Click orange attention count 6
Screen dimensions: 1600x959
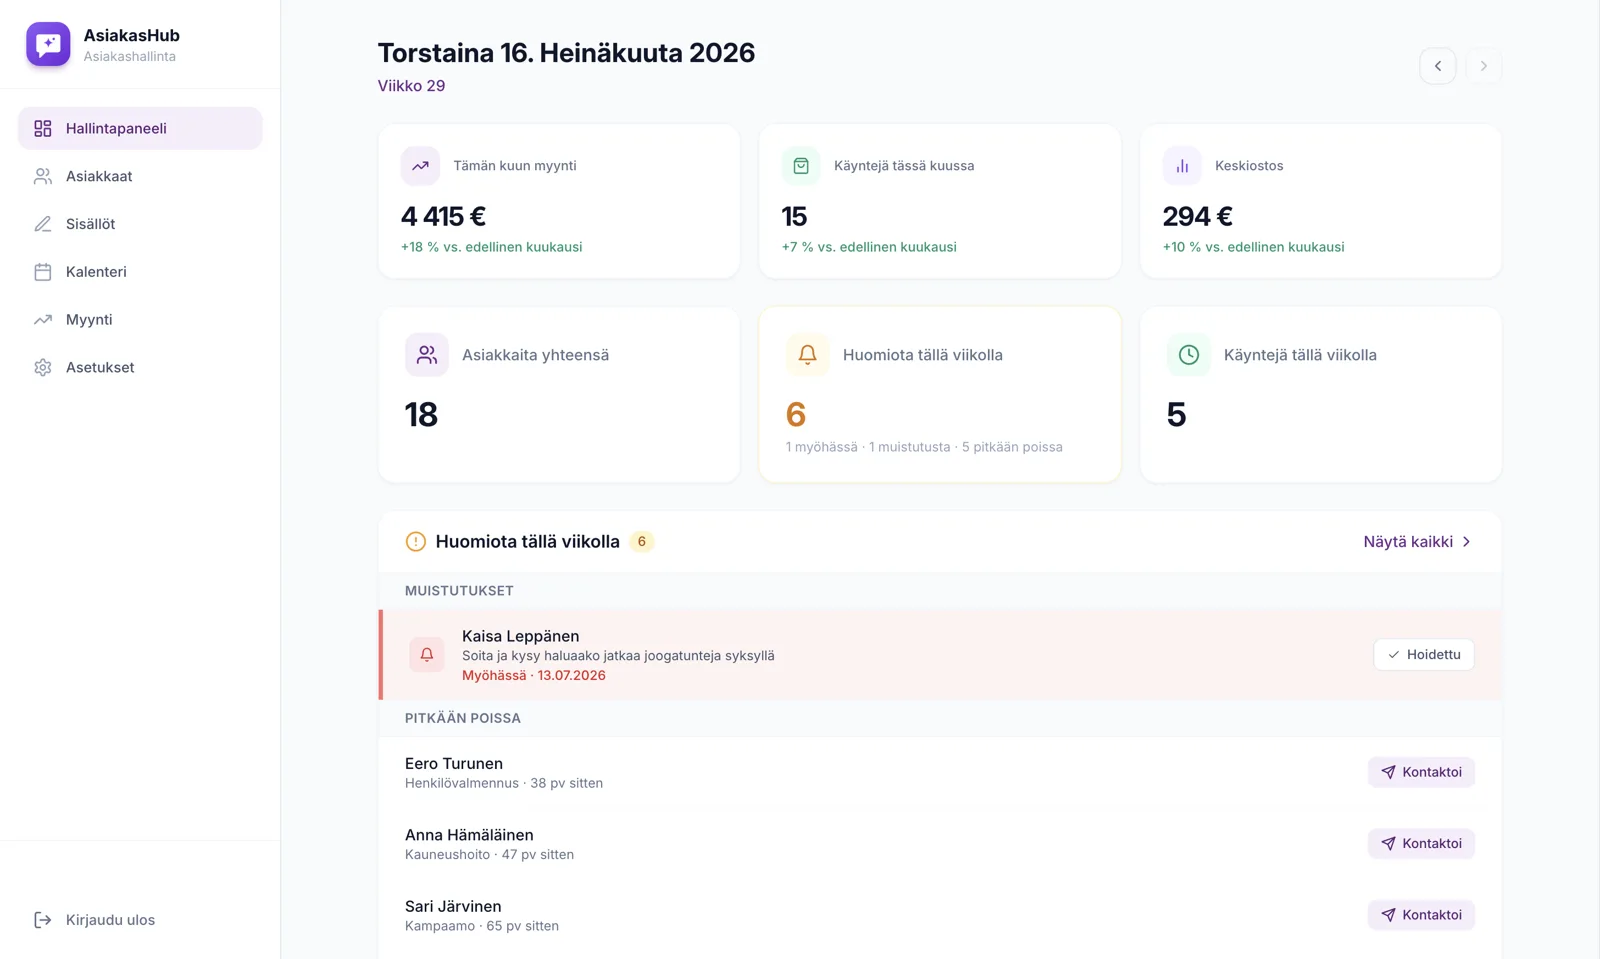click(x=796, y=415)
